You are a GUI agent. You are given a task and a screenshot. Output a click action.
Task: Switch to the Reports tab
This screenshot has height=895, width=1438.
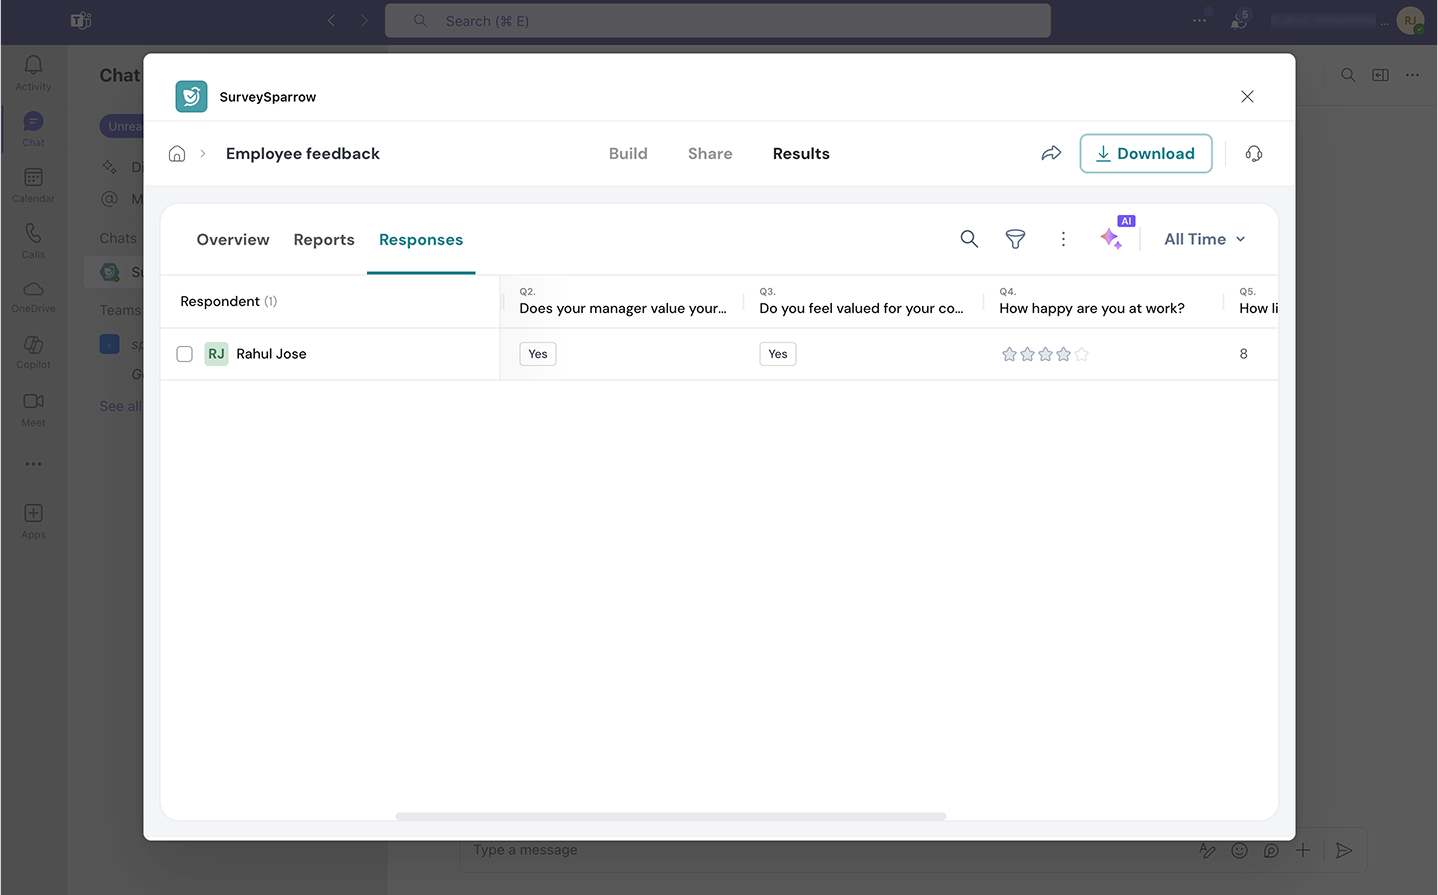[x=324, y=240]
